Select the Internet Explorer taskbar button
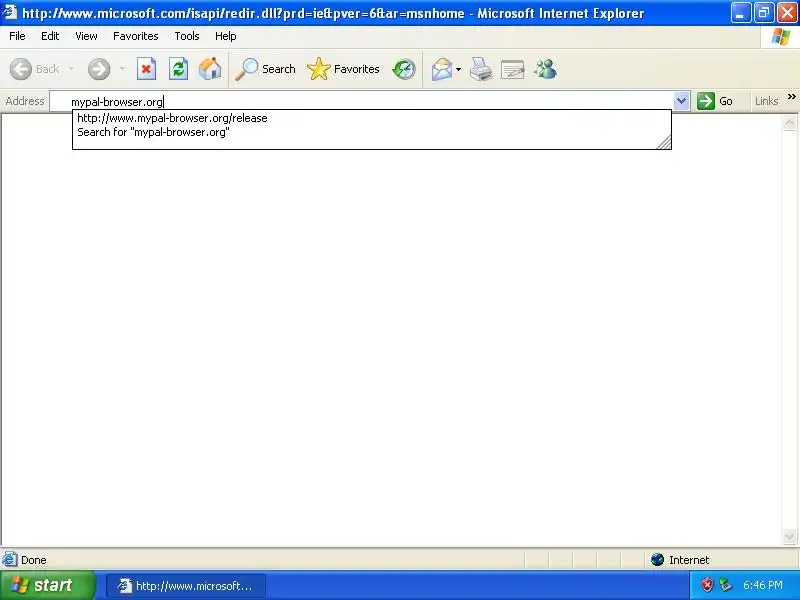The width and height of the screenshot is (800, 600). click(186, 586)
